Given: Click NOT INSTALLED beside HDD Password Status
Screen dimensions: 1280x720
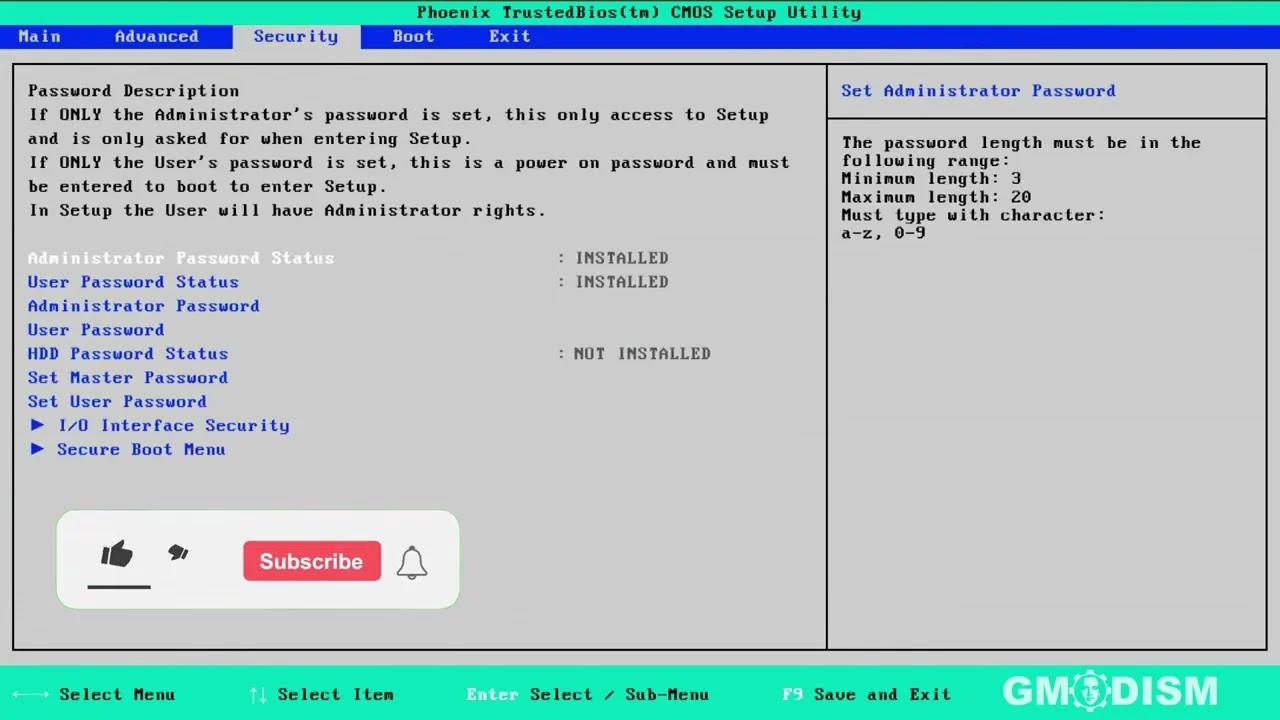Looking at the screenshot, I should [x=641, y=353].
